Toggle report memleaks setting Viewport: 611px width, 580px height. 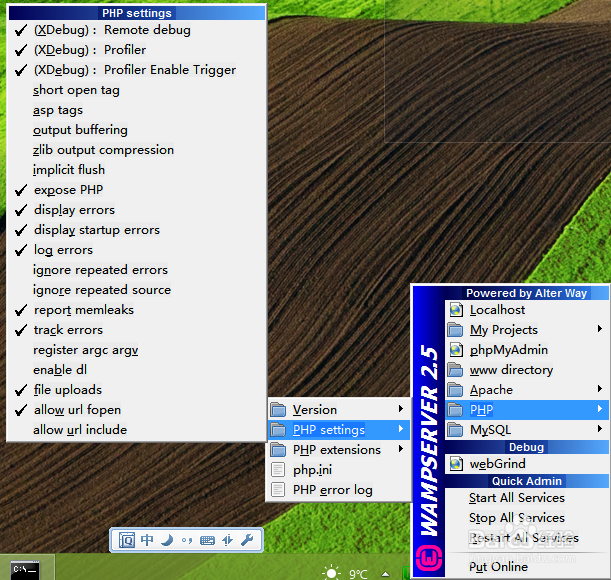pos(136,310)
